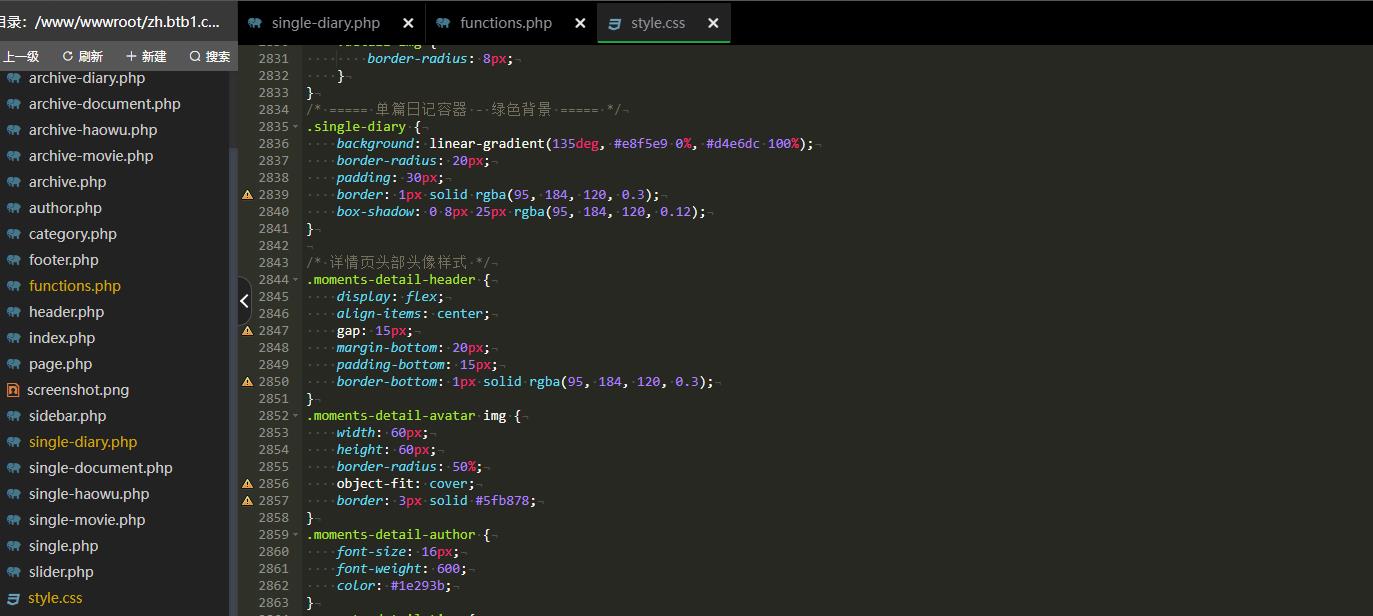
Task: Click elephant icon on functions.php tab
Action: (x=442, y=23)
